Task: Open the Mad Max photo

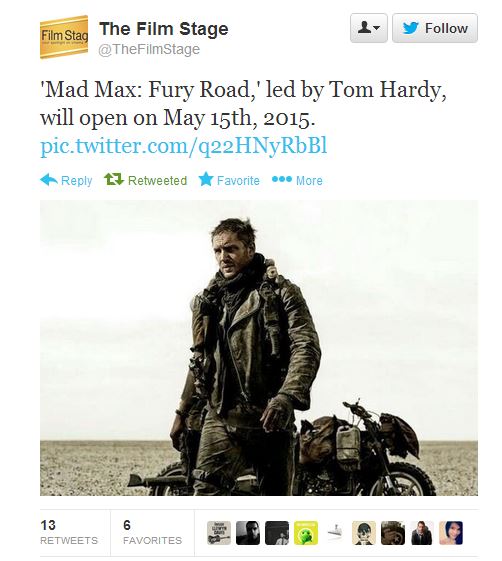Action: pyautogui.click(x=259, y=348)
